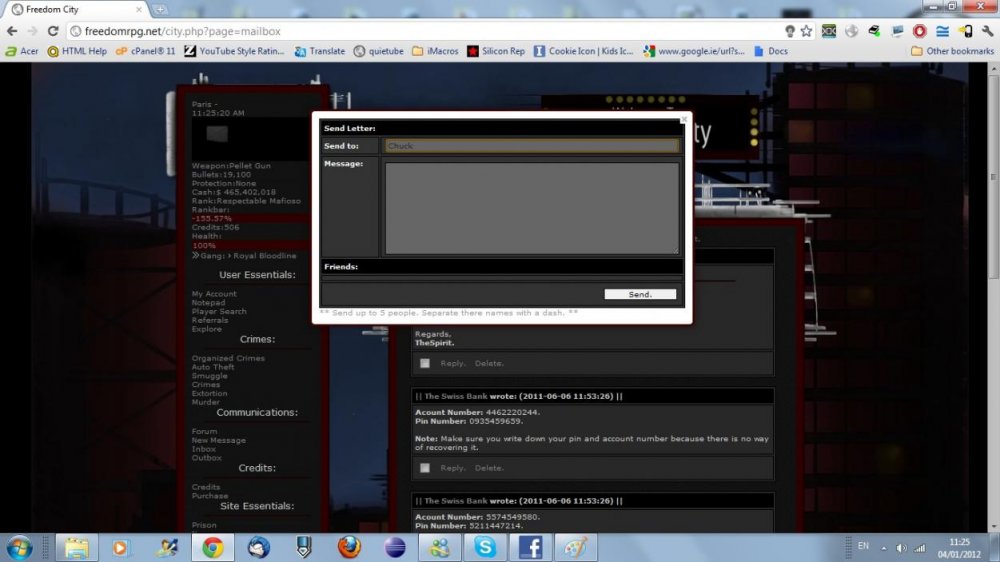Image resolution: width=1000 pixels, height=562 pixels.
Task: Click the Send button in the letter dialog
Action: tap(640, 294)
